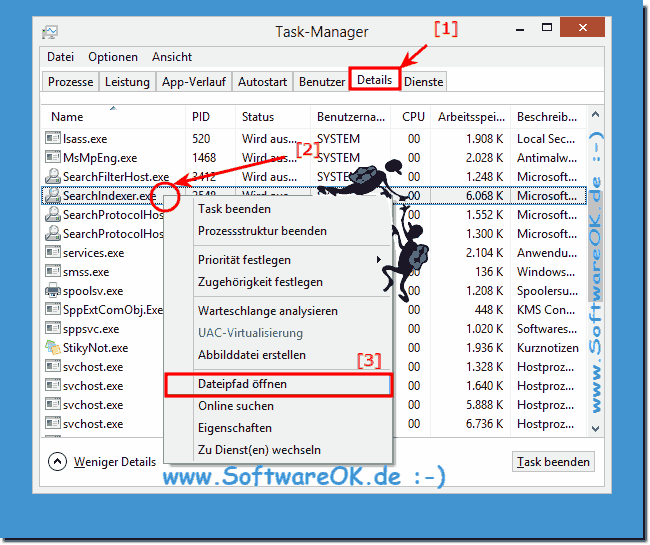Click the scrollbar up arrow
650x545 pixels.
(x=595, y=114)
